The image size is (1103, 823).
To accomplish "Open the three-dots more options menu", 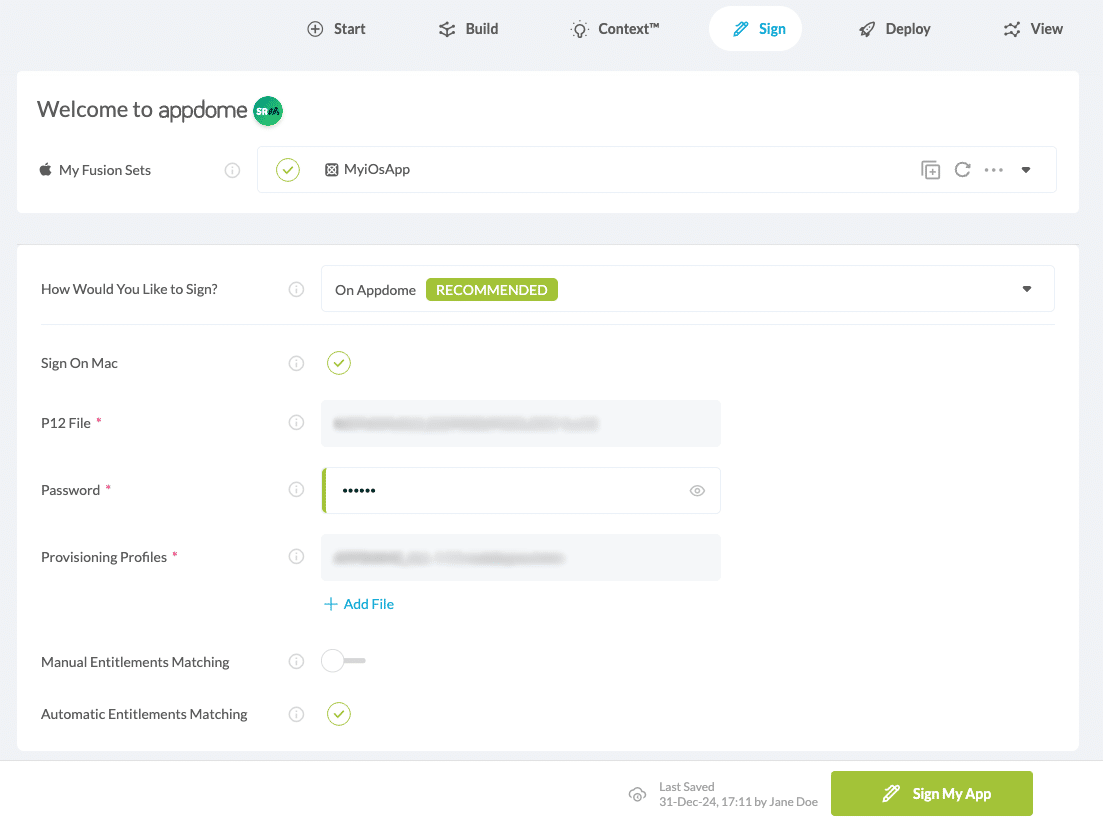I will tap(993, 170).
